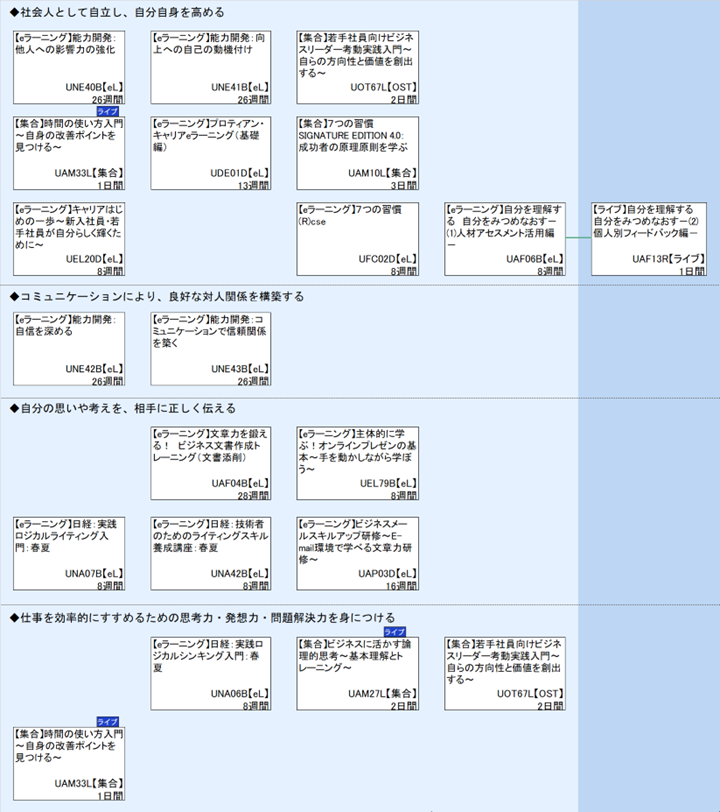720x812 pixels.
Task: Open UAP03D ビジネスメールスキルアップ研修 course
Action: (x=357, y=554)
